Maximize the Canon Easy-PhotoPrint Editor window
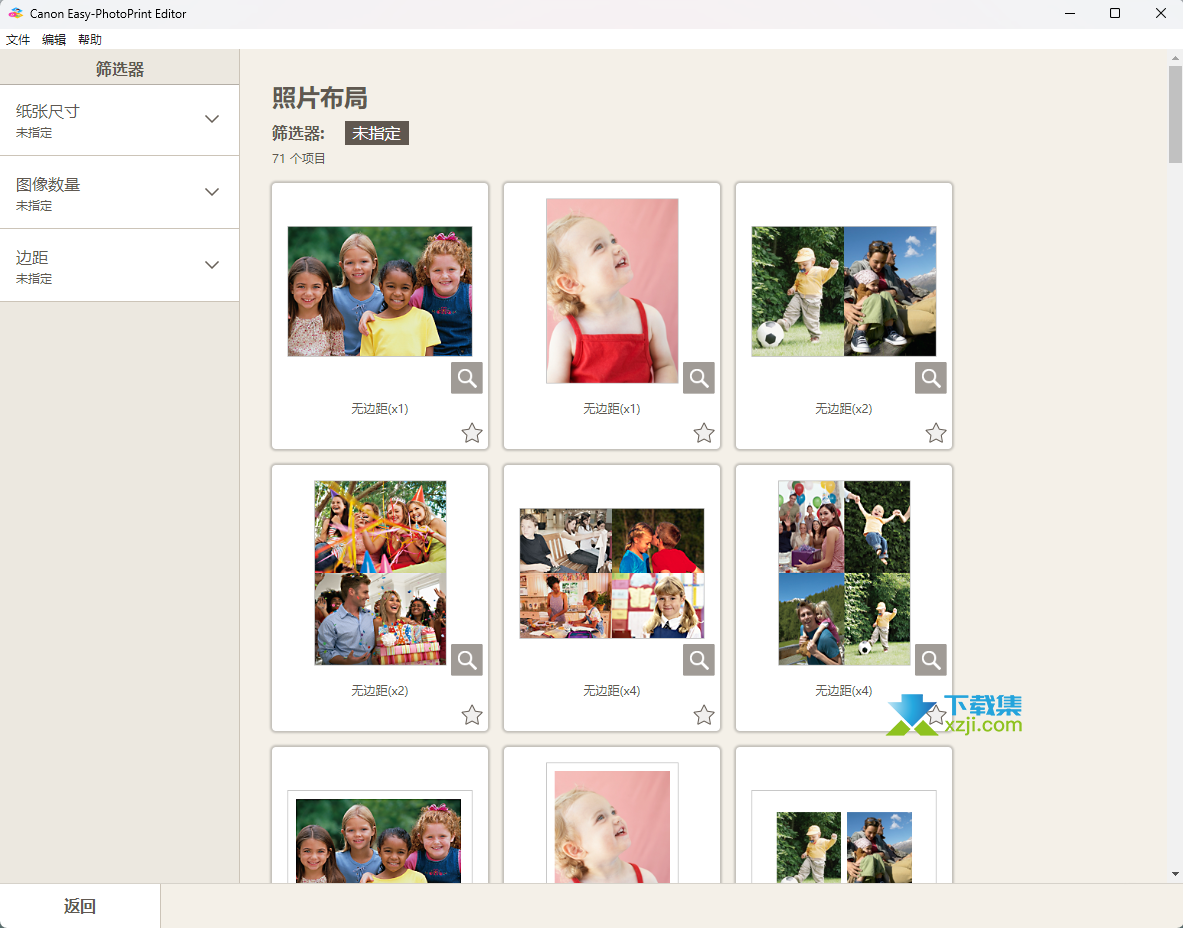Image resolution: width=1183 pixels, height=928 pixels. tap(1115, 14)
